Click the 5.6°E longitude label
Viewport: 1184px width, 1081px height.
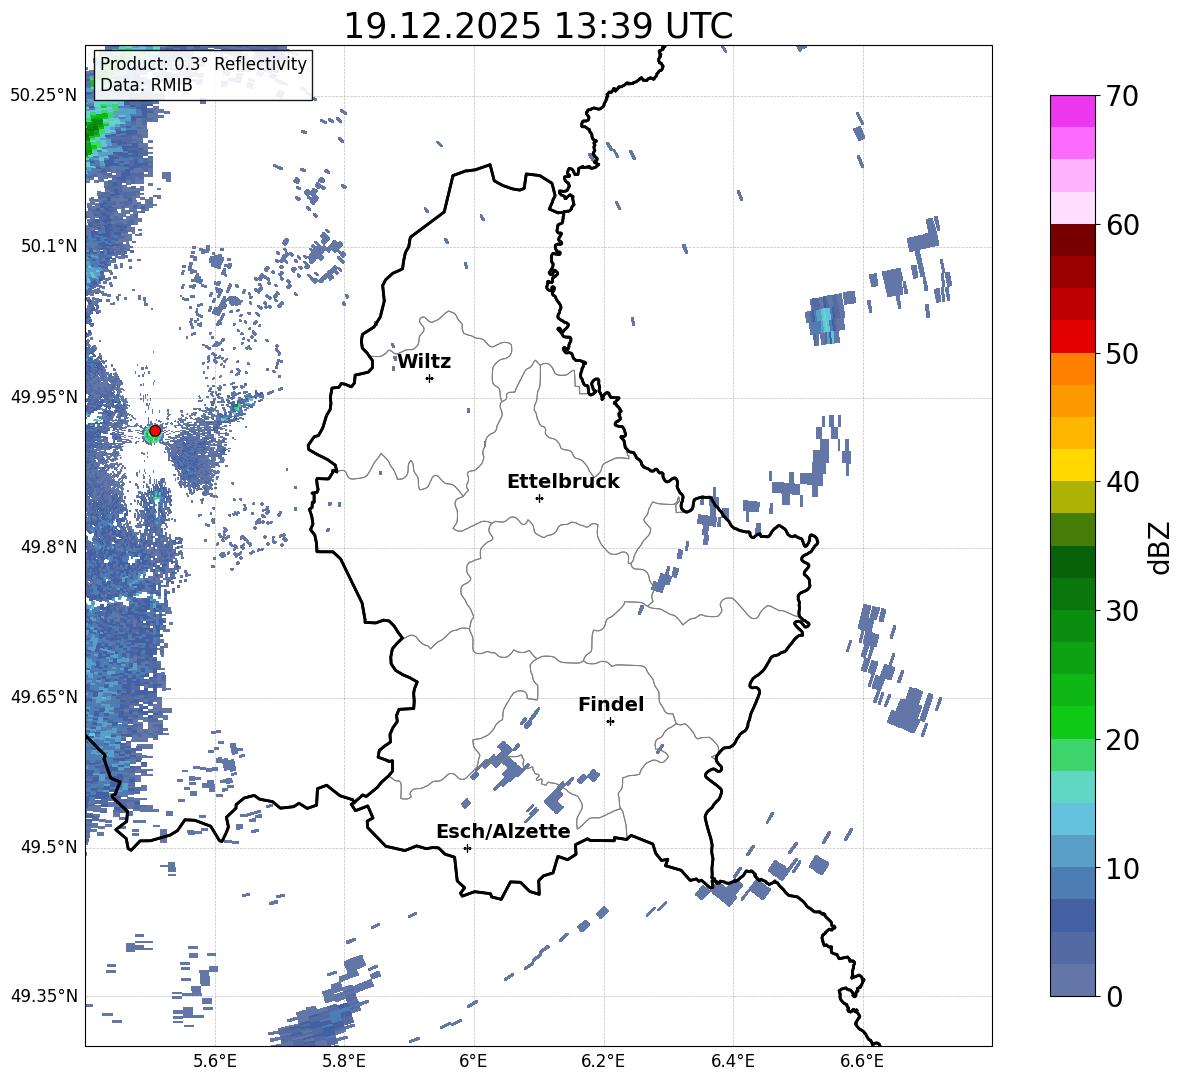click(x=215, y=1061)
